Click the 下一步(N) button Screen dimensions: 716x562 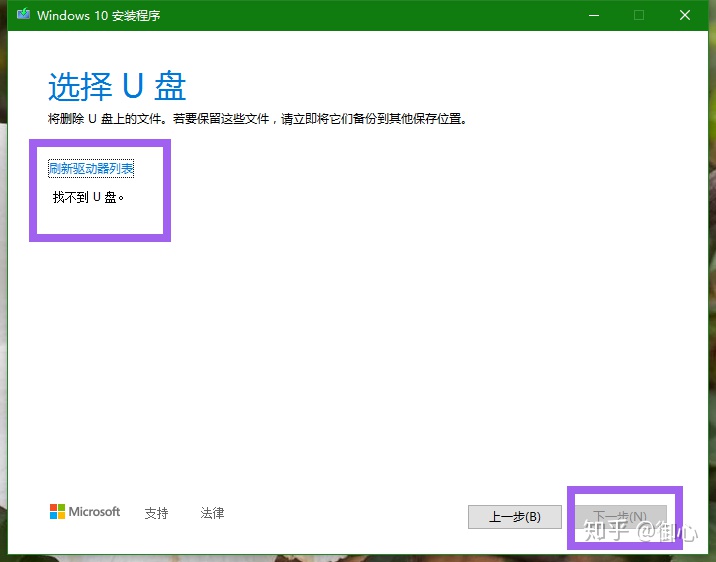620,517
